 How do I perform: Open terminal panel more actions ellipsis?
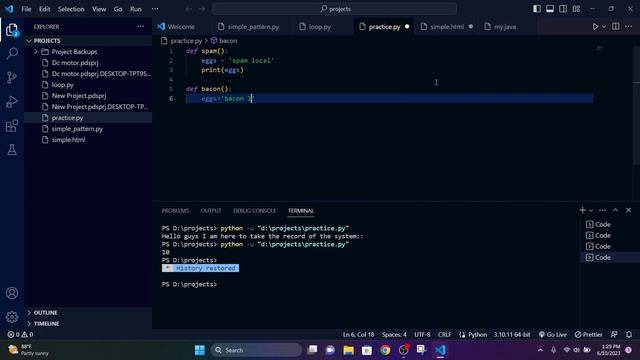602,210
